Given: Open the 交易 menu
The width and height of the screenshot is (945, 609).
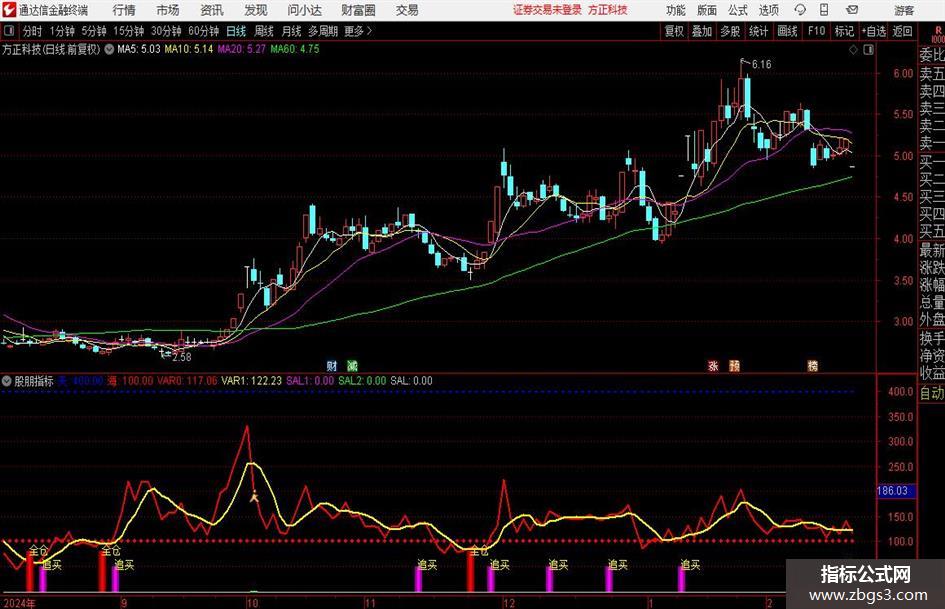Looking at the screenshot, I should click(407, 10).
